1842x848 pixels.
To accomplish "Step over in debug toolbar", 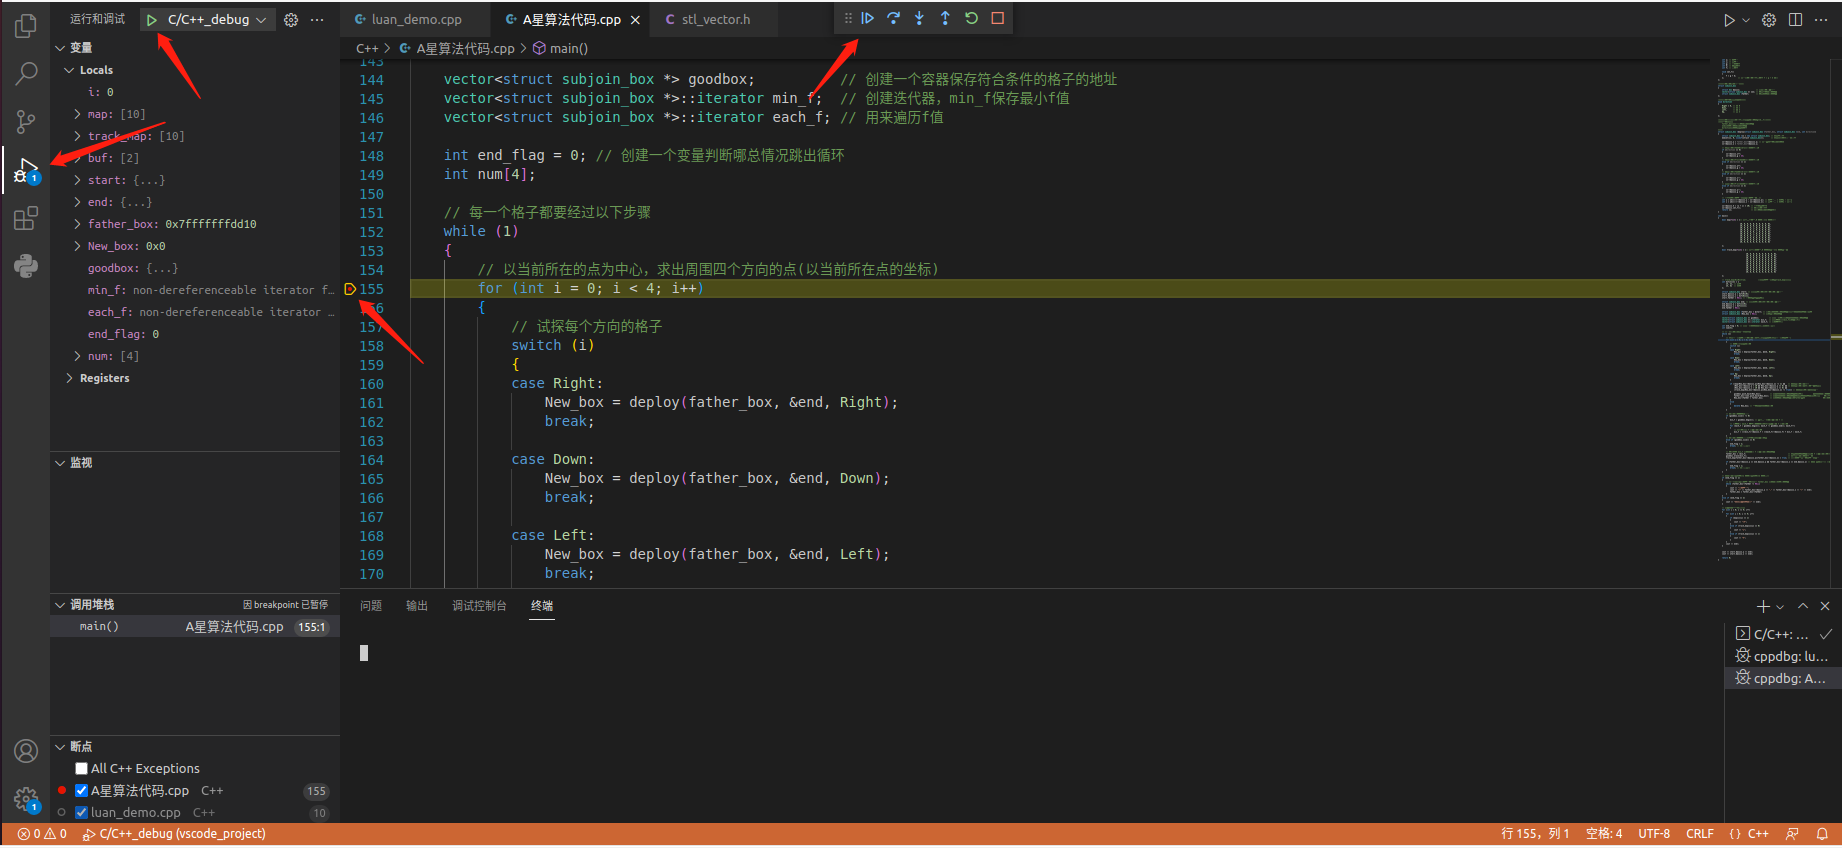I will (894, 18).
